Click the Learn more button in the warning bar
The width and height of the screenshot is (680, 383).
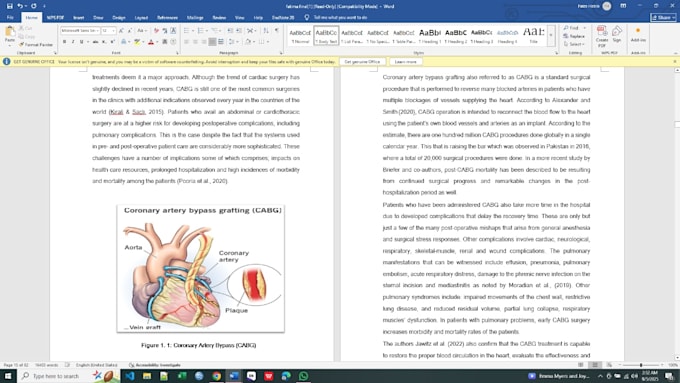coord(405,62)
